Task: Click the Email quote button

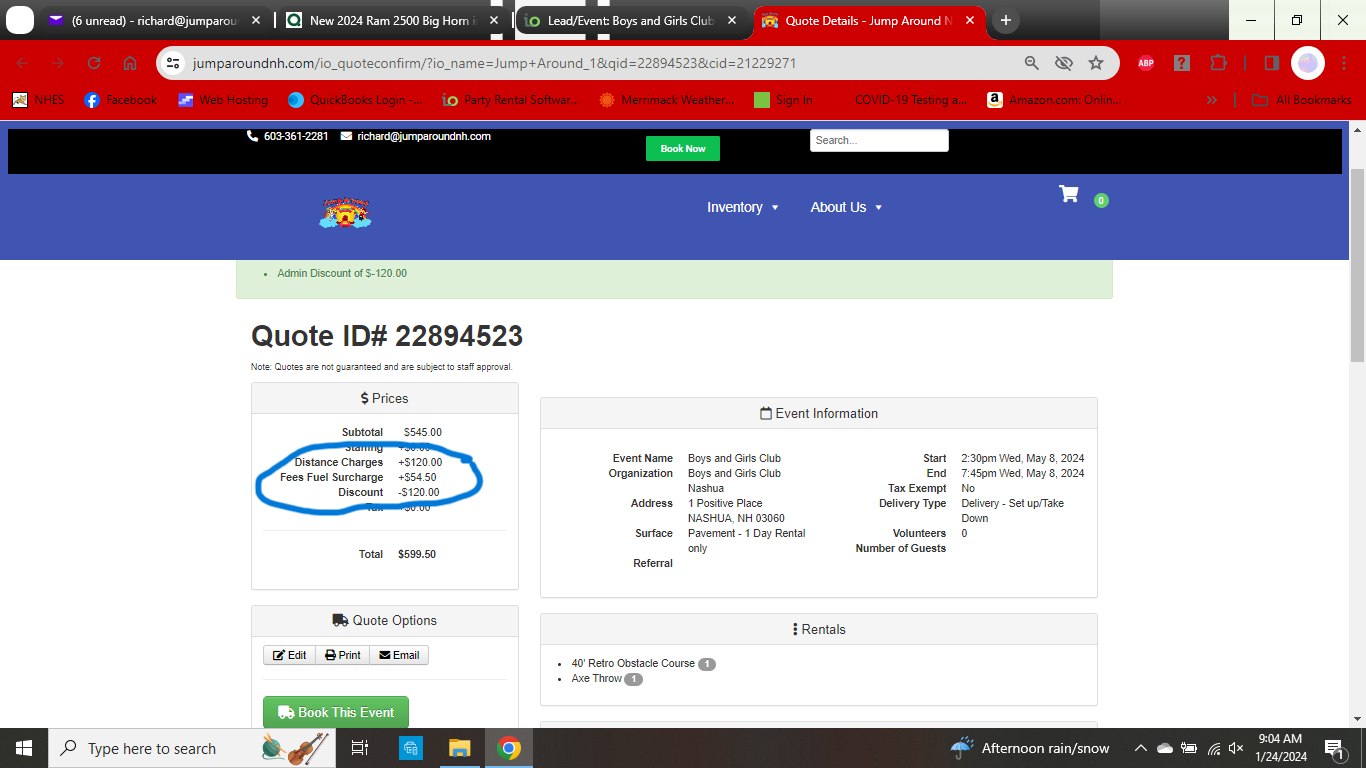Action: tap(399, 655)
